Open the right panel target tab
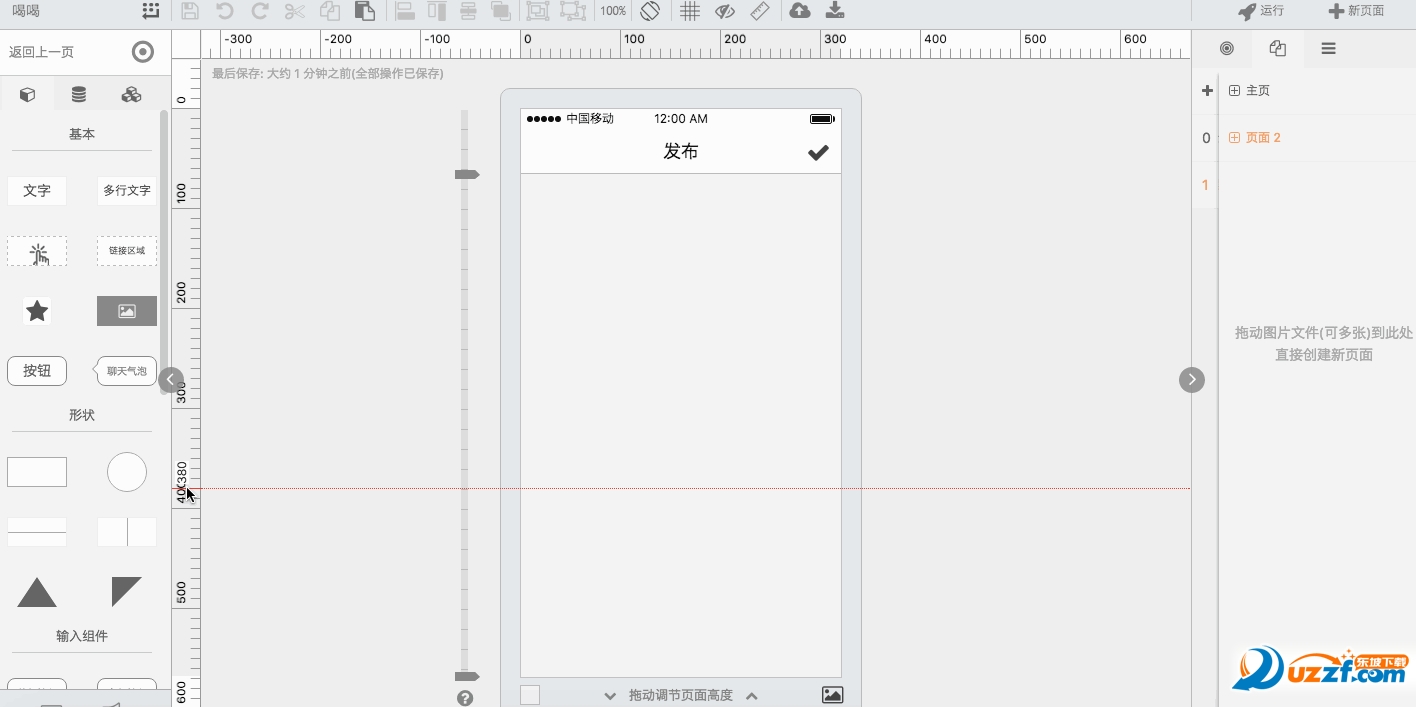Screen dimensions: 1416x707 [x=1227, y=48]
